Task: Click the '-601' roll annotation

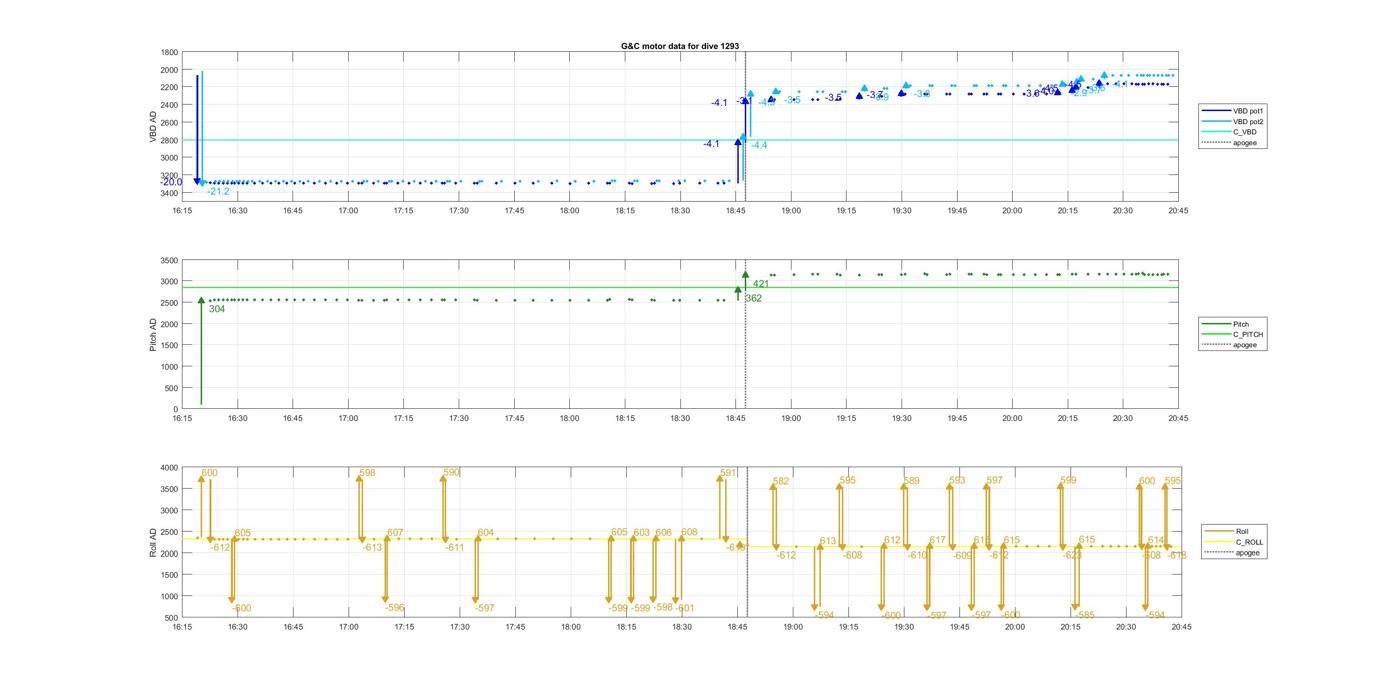Action: coord(685,608)
